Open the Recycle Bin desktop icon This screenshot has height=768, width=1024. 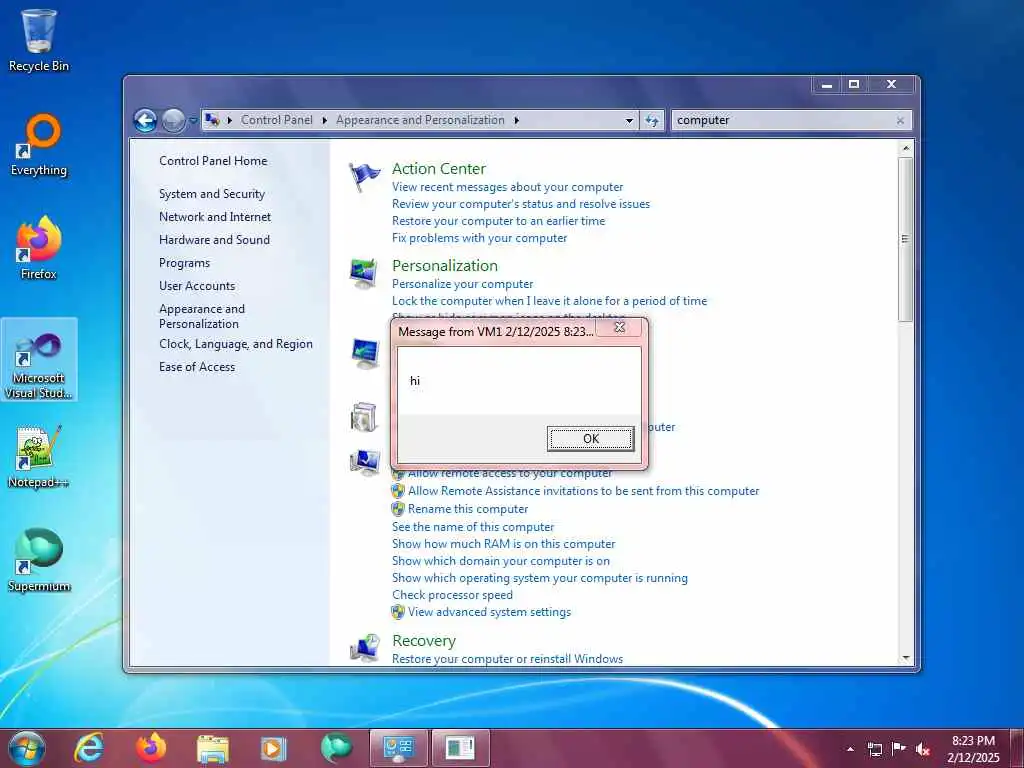coord(39,40)
